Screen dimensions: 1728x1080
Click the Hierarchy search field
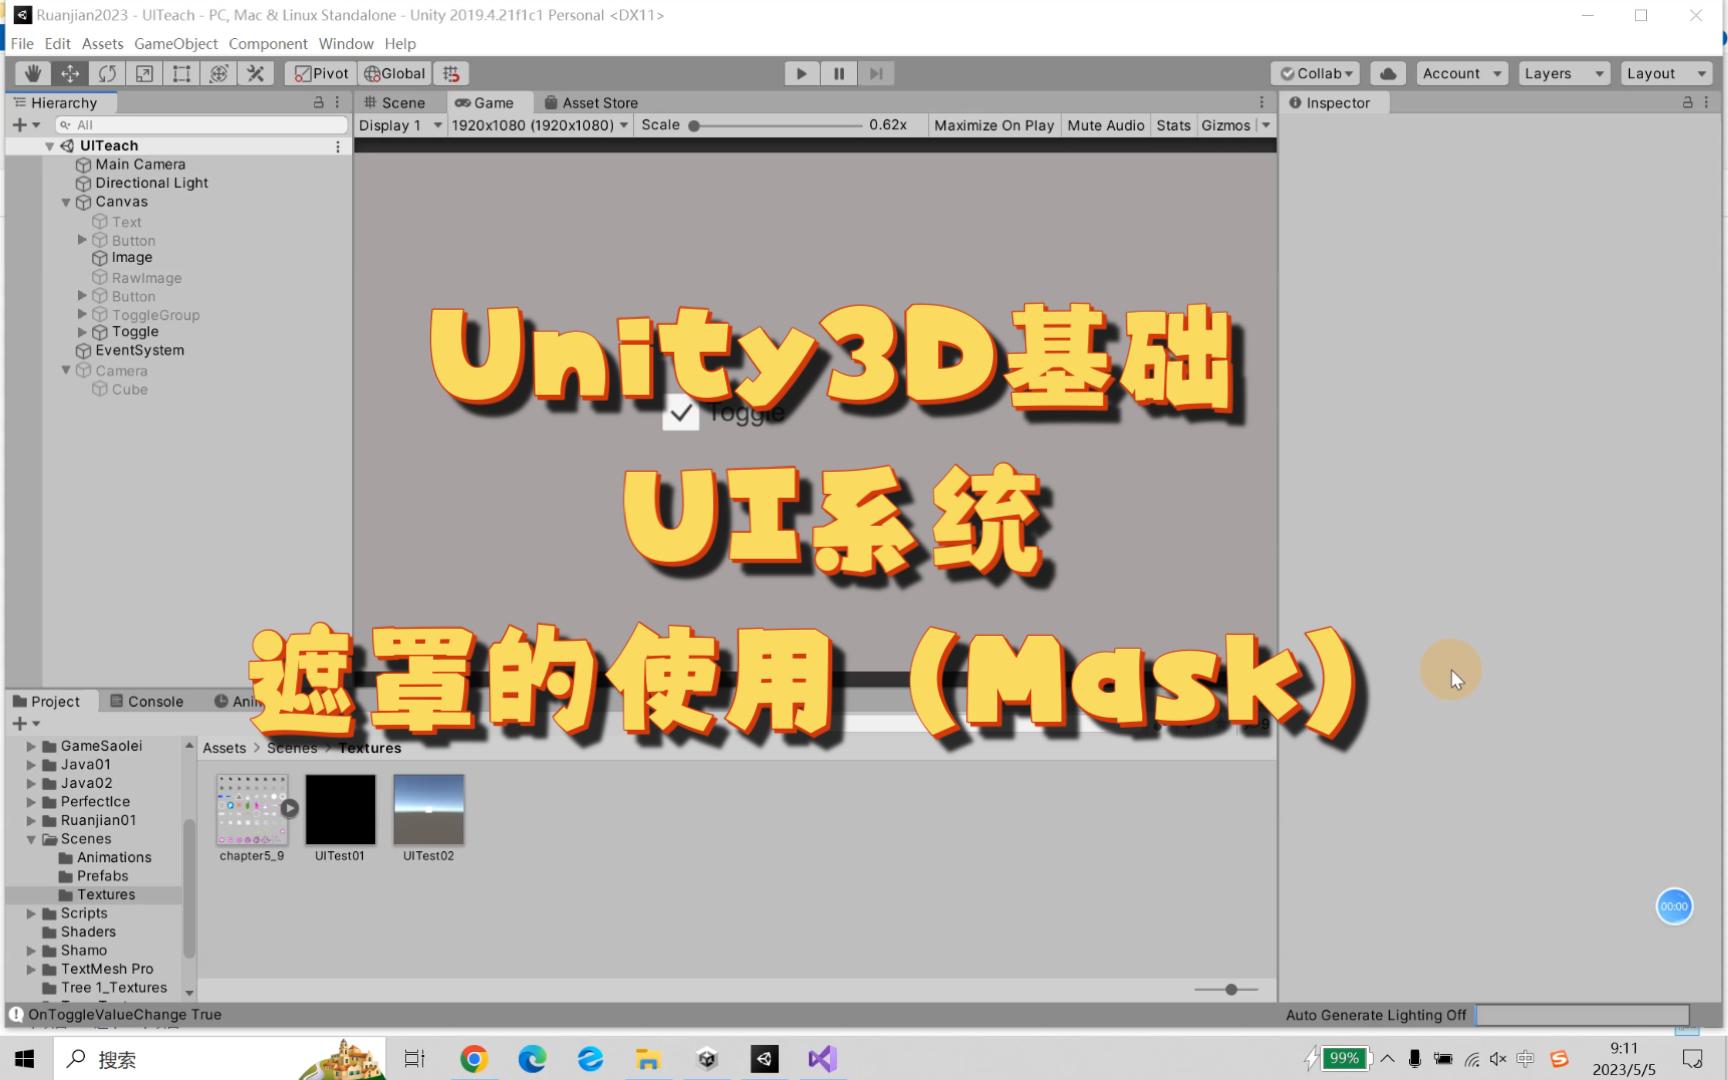201,125
